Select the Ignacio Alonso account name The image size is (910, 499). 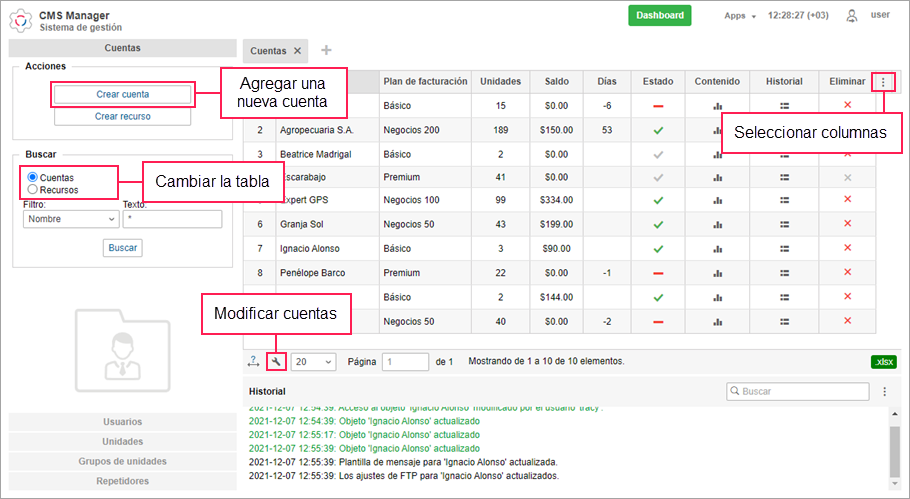tap(310, 249)
